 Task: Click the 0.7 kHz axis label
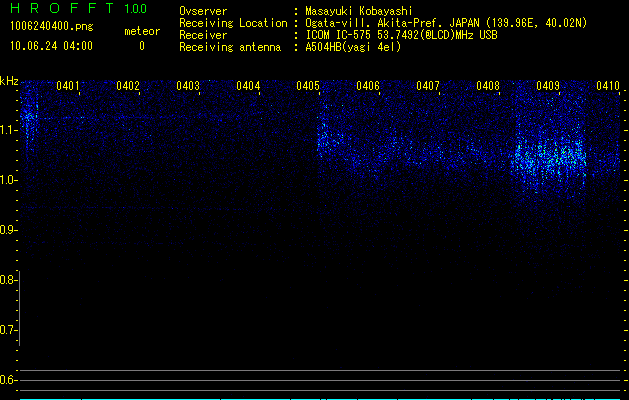point(7,330)
